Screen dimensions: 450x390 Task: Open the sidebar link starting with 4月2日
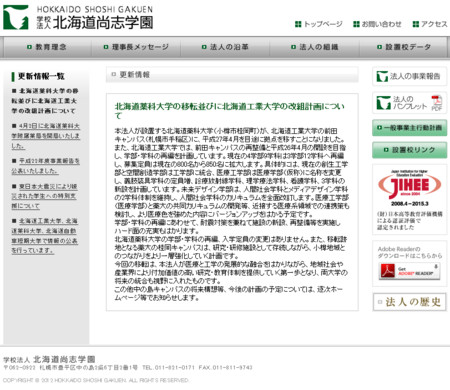pos(46,136)
